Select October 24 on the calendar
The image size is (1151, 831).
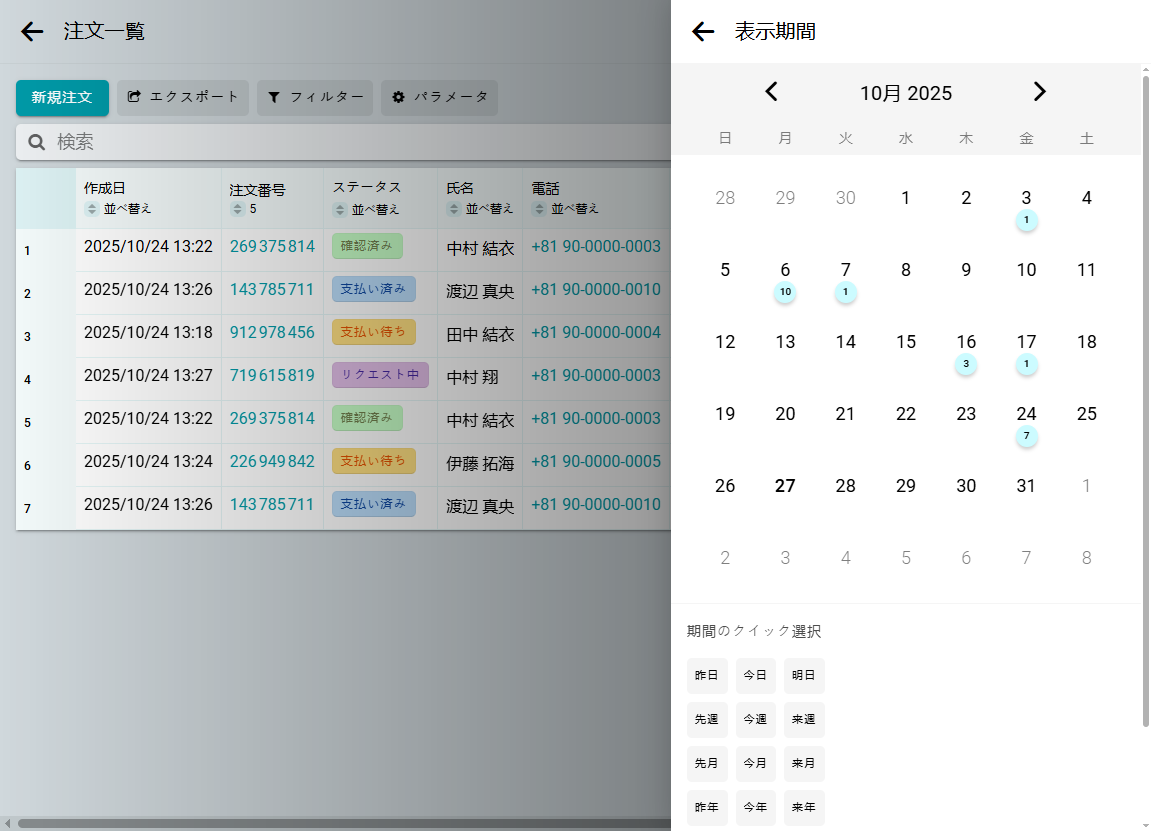[x=1026, y=415]
